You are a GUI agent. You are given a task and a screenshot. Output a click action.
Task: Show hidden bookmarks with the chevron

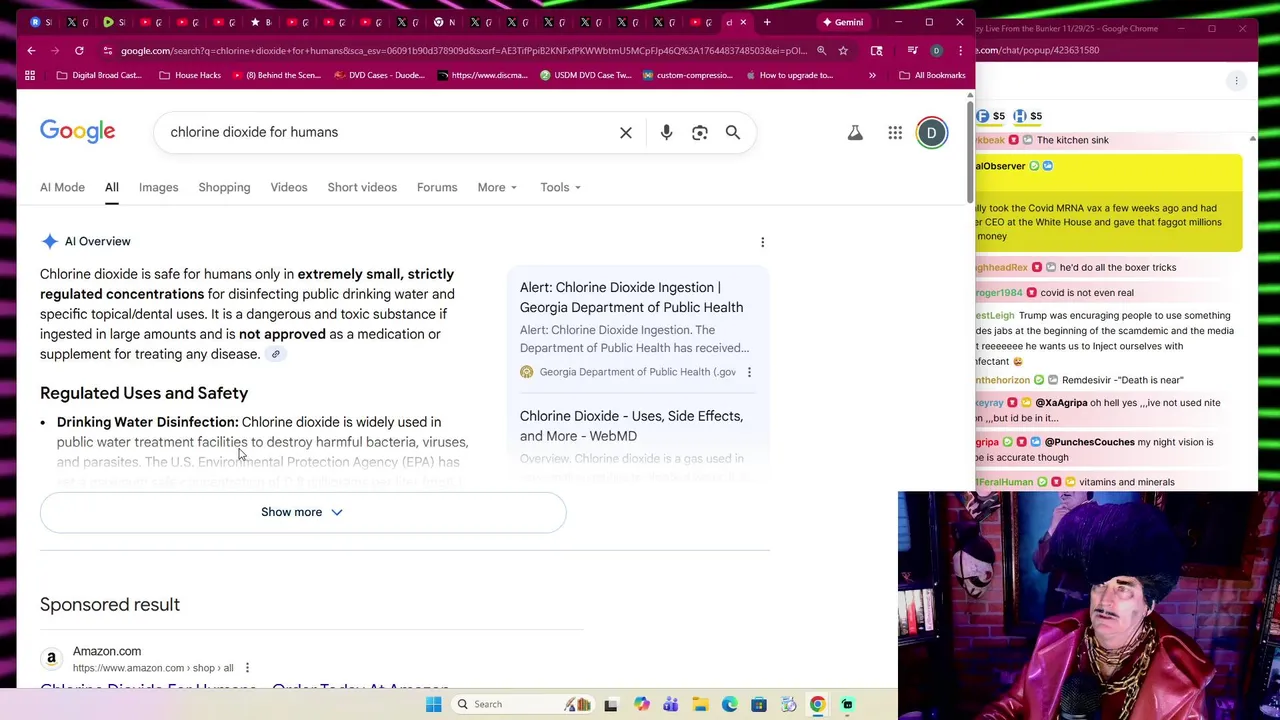tap(872, 75)
